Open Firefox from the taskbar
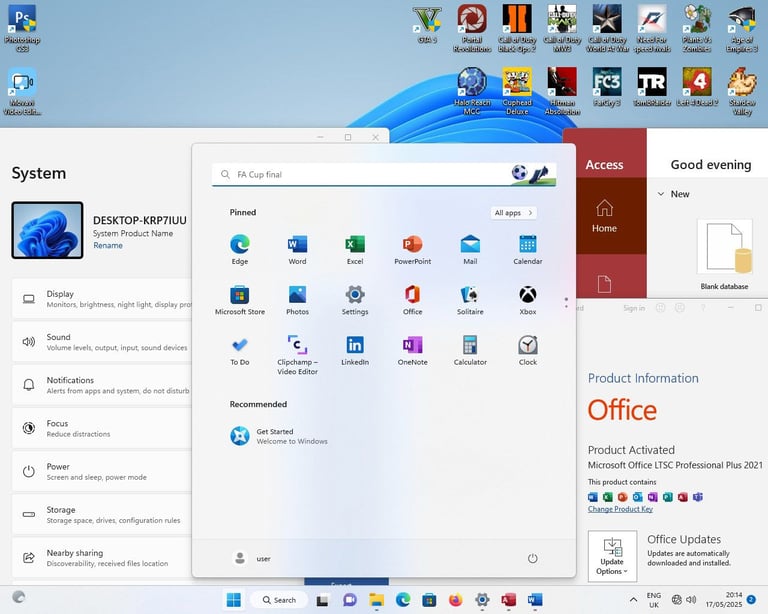 coord(456,600)
